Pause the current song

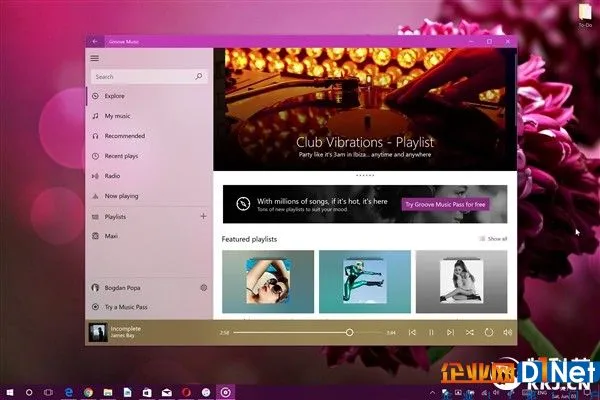(x=431, y=333)
